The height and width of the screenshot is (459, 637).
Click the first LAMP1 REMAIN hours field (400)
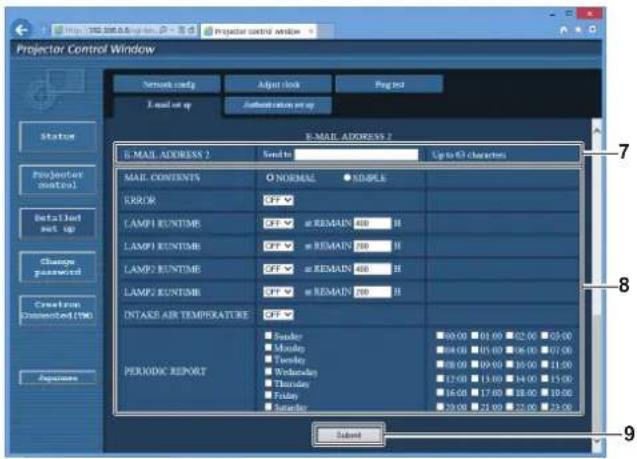pyautogui.click(x=372, y=223)
